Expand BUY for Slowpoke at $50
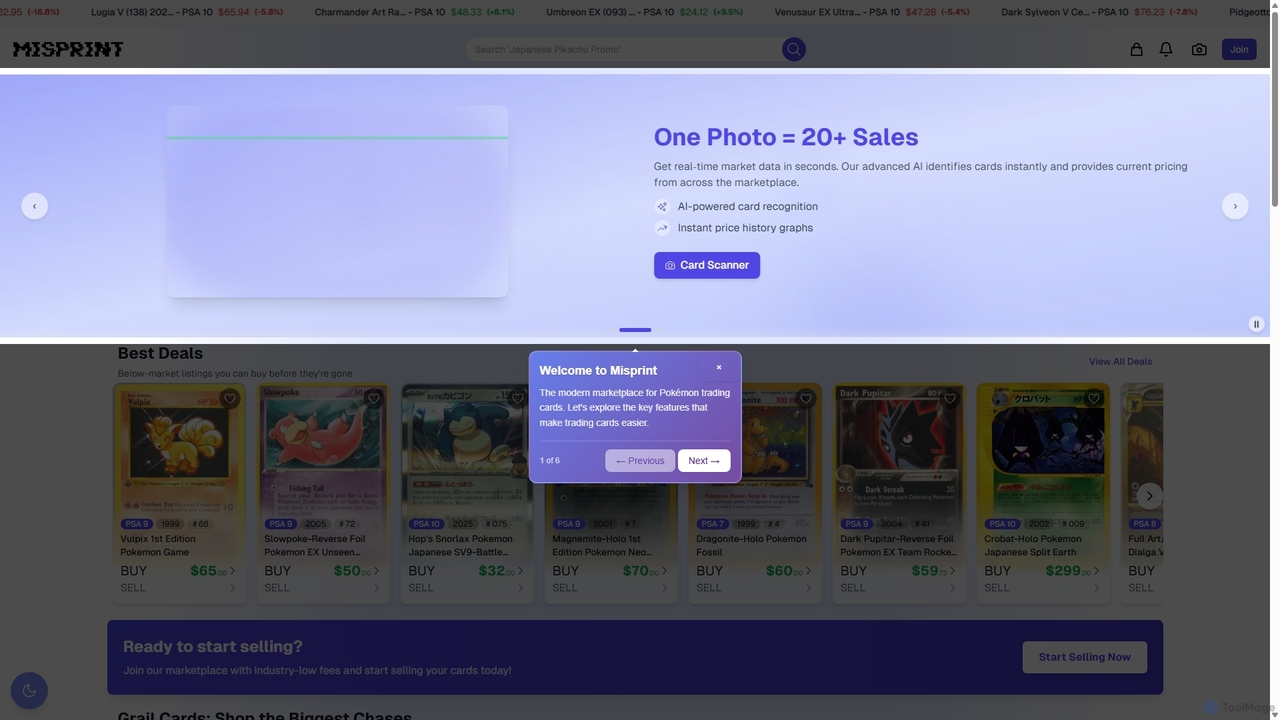 (322, 571)
